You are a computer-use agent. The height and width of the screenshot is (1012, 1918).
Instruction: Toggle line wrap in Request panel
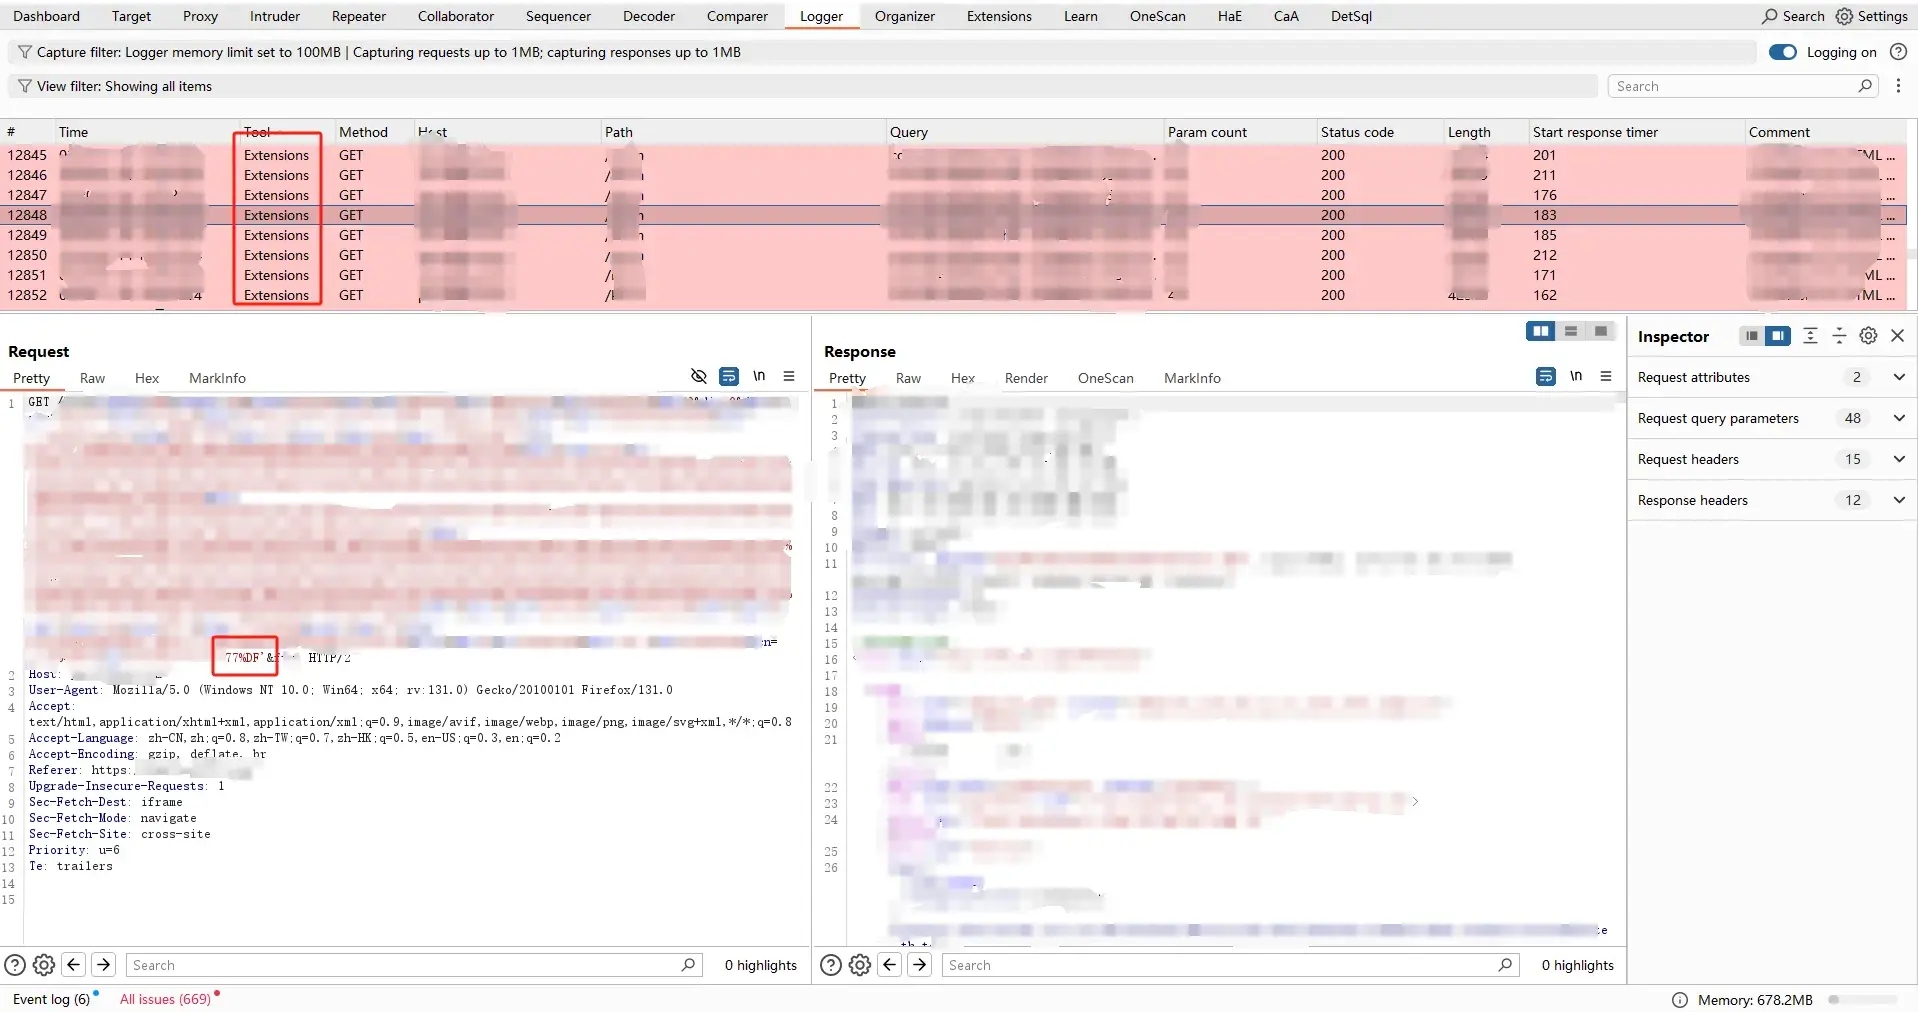pyautogui.click(x=729, y=376)
